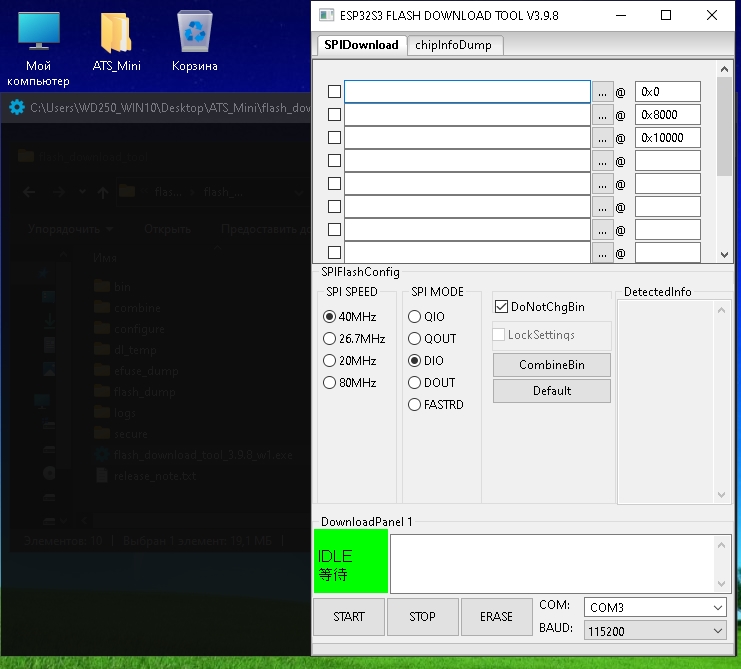Viewport: 741px width, 669px height.
Task: Click scroll-down arrow in the download log box
Action: click(721, 583)
